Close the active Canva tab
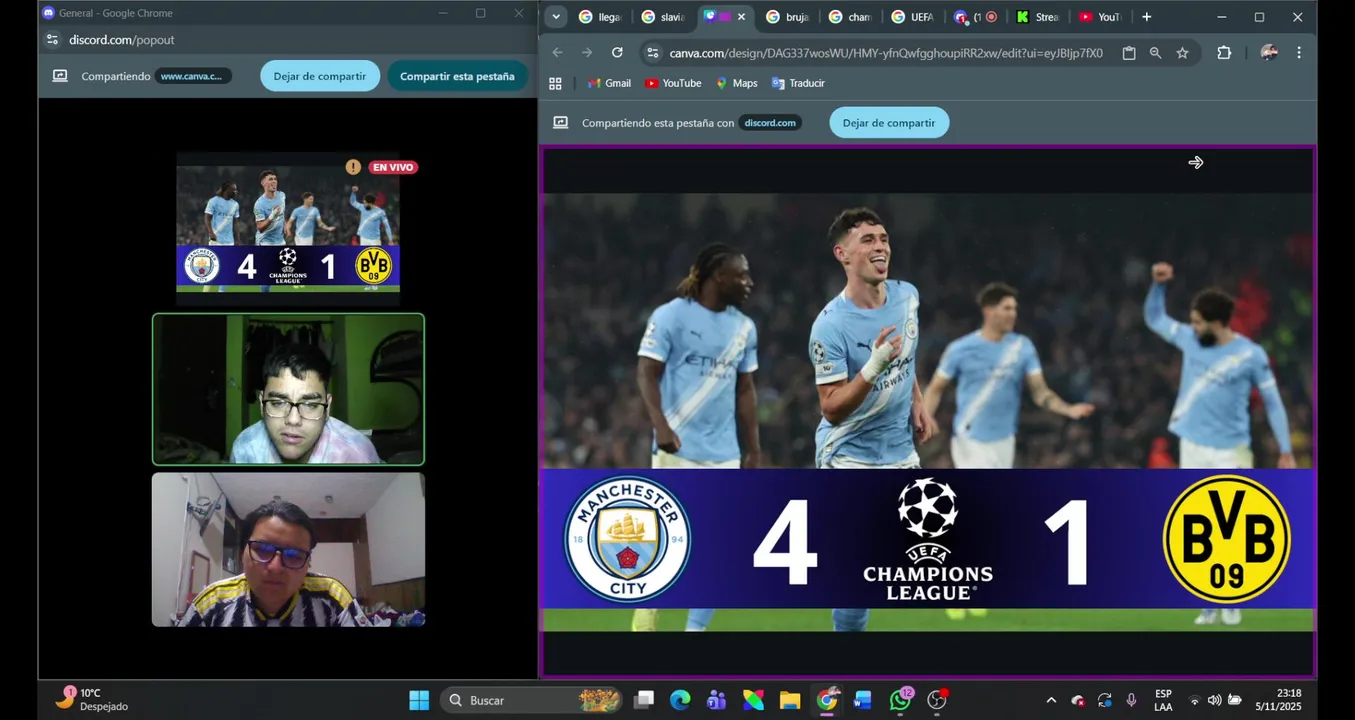Image resolution: width=1355 pixels, height=720 pixels. [741, 17]
